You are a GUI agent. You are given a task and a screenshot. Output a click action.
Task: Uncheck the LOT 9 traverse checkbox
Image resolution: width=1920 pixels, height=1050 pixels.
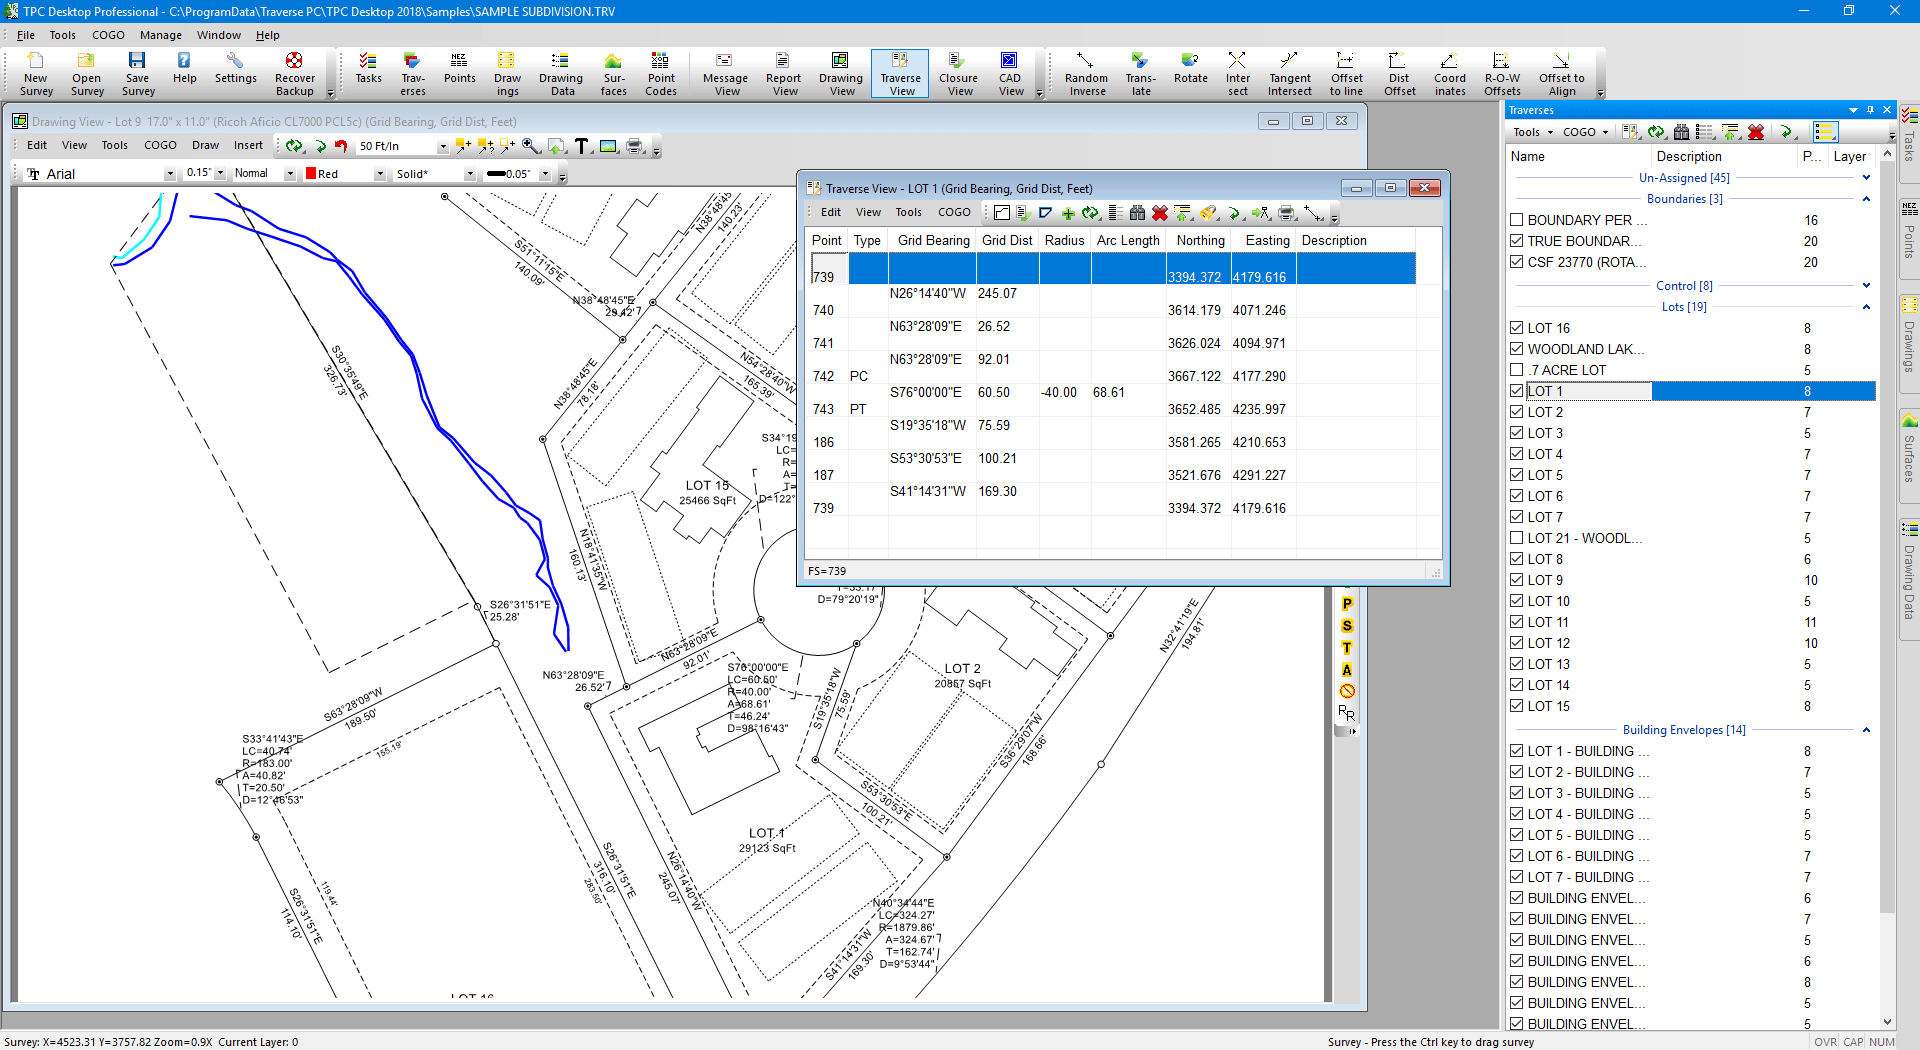pos(1517,580)
